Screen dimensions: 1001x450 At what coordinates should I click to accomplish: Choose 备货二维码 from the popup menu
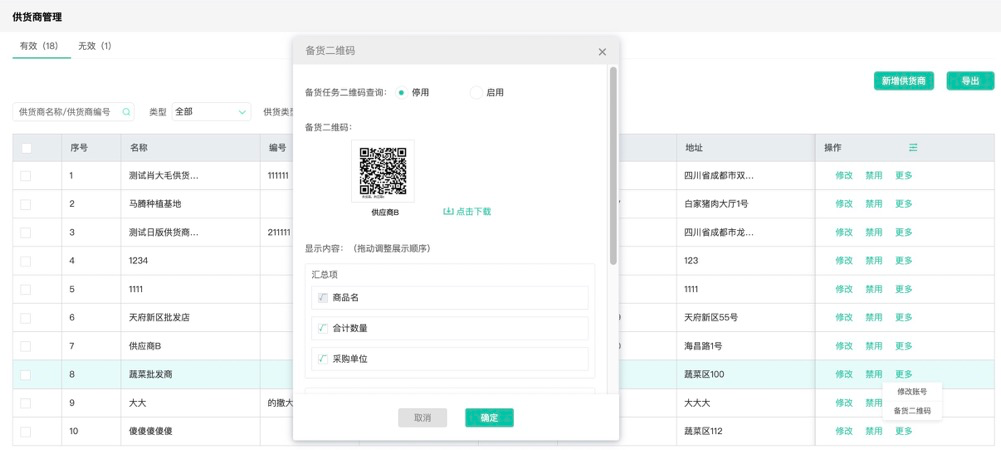point(911,411)
